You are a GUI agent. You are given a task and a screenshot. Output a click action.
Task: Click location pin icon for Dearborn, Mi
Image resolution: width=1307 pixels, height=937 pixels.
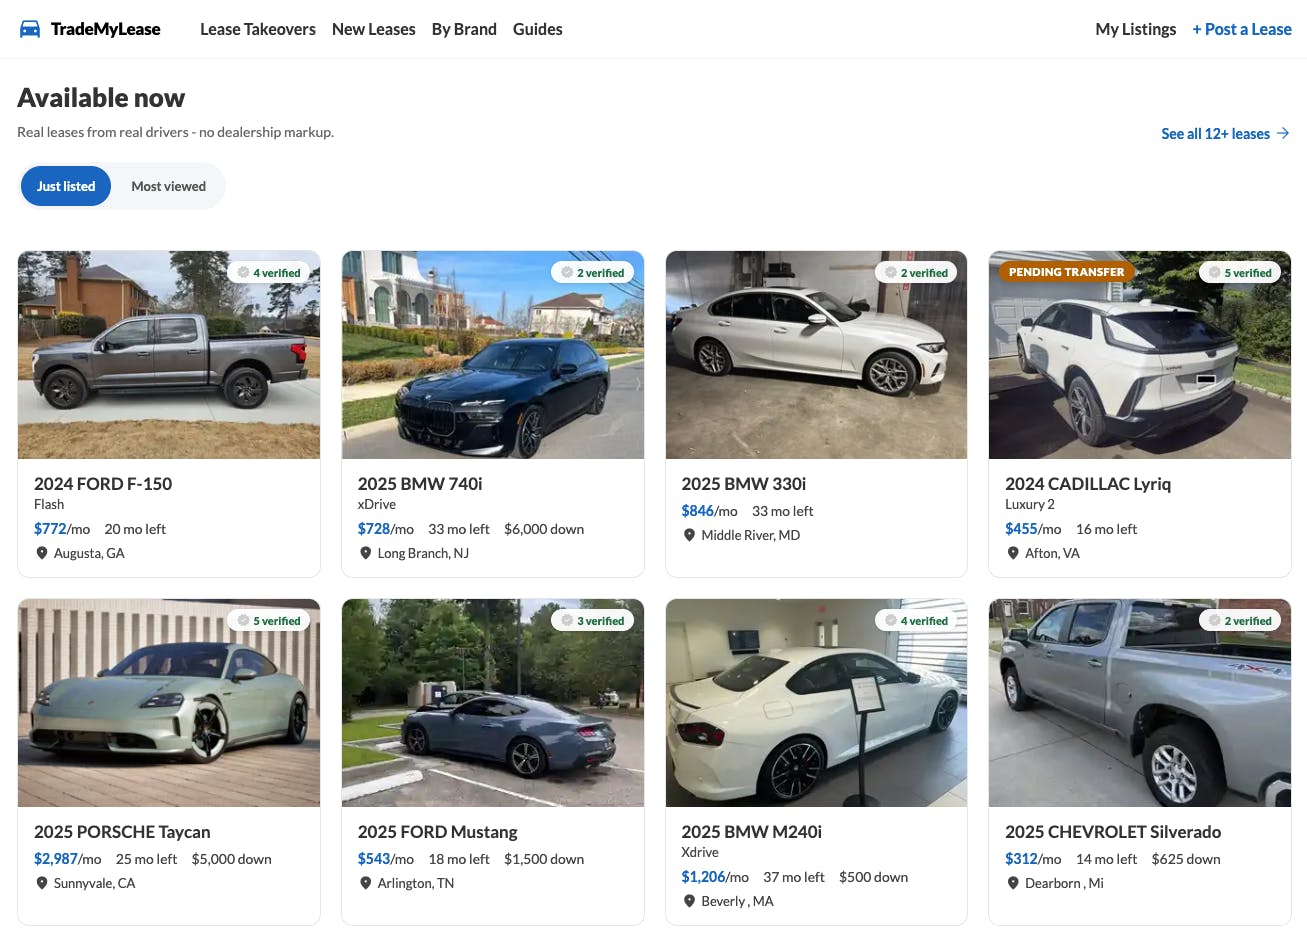[1013, 883]
